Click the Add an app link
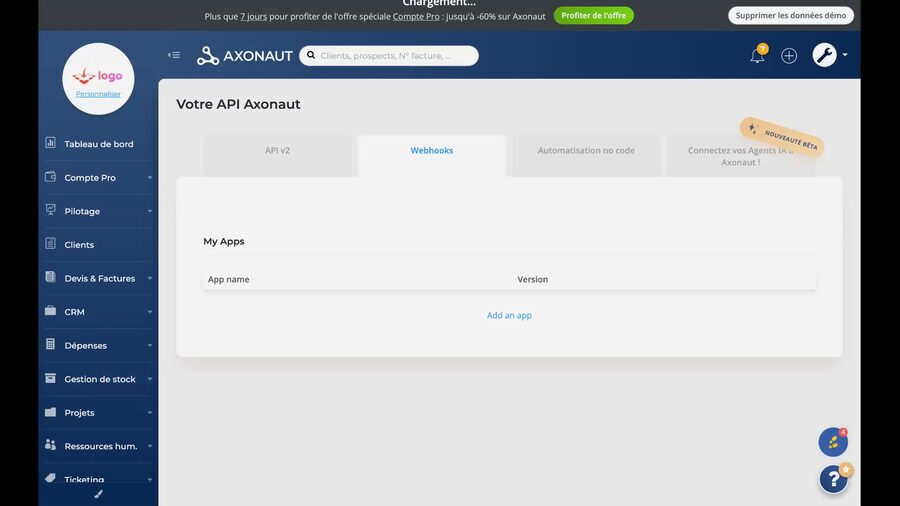Screen dimensions: 900x506 (509, 315)
